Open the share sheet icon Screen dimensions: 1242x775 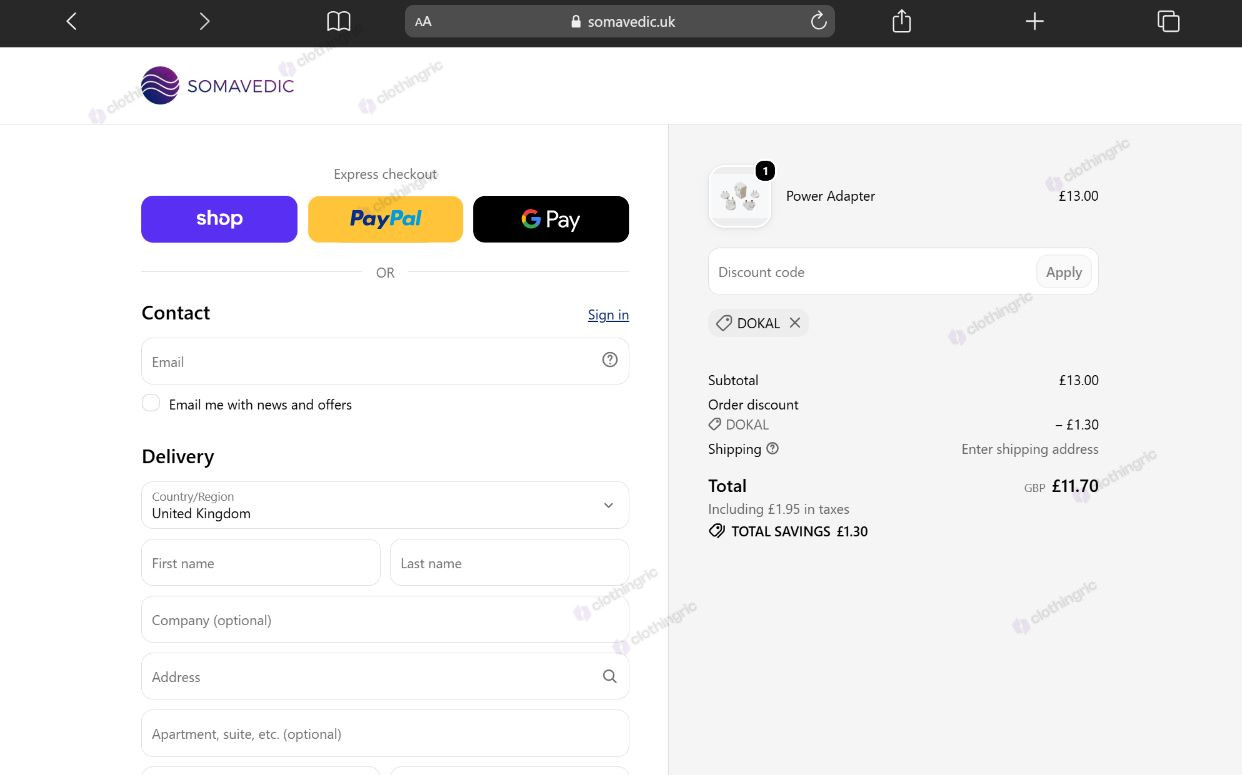[x=901, y=20]
